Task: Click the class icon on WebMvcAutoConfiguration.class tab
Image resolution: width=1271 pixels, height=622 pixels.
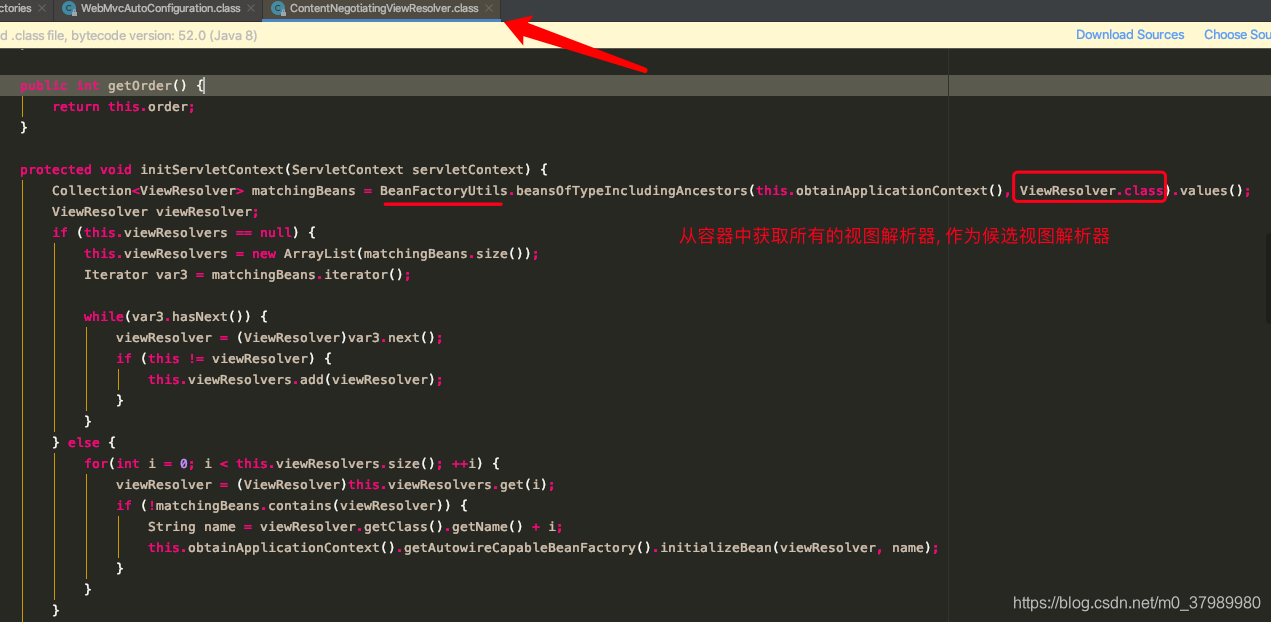Action: tap(69, 8)
